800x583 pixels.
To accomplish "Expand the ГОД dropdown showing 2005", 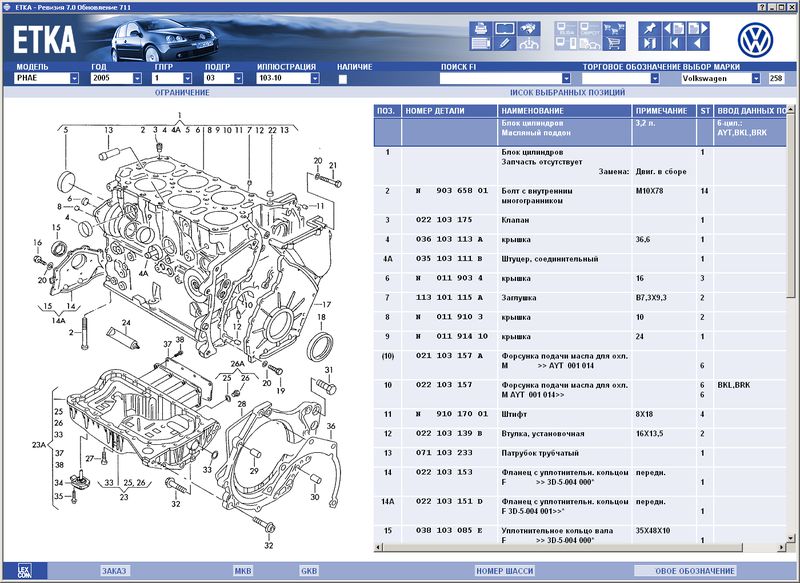I will tap(116, 78).
